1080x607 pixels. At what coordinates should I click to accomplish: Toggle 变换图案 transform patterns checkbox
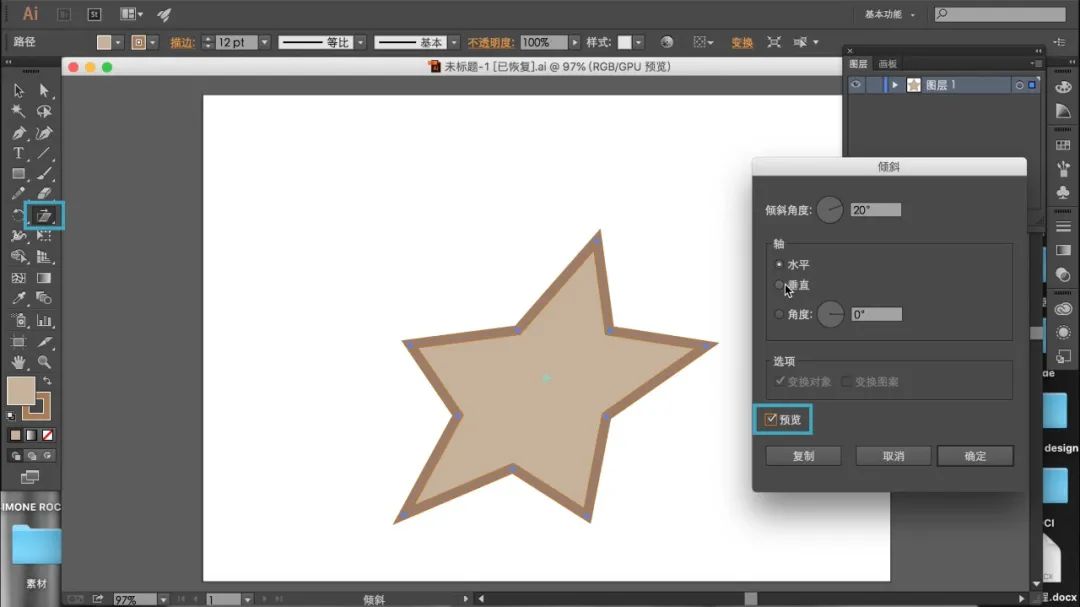click(x=847, y=381)
